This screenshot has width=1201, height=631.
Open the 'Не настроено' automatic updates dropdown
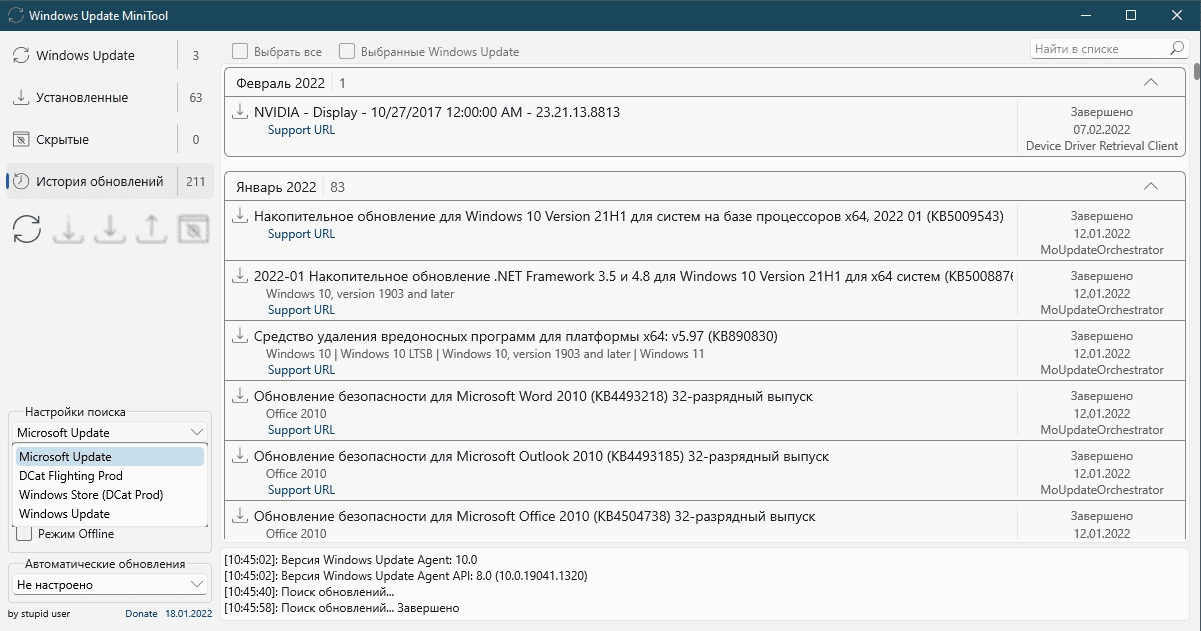(111, 584)
